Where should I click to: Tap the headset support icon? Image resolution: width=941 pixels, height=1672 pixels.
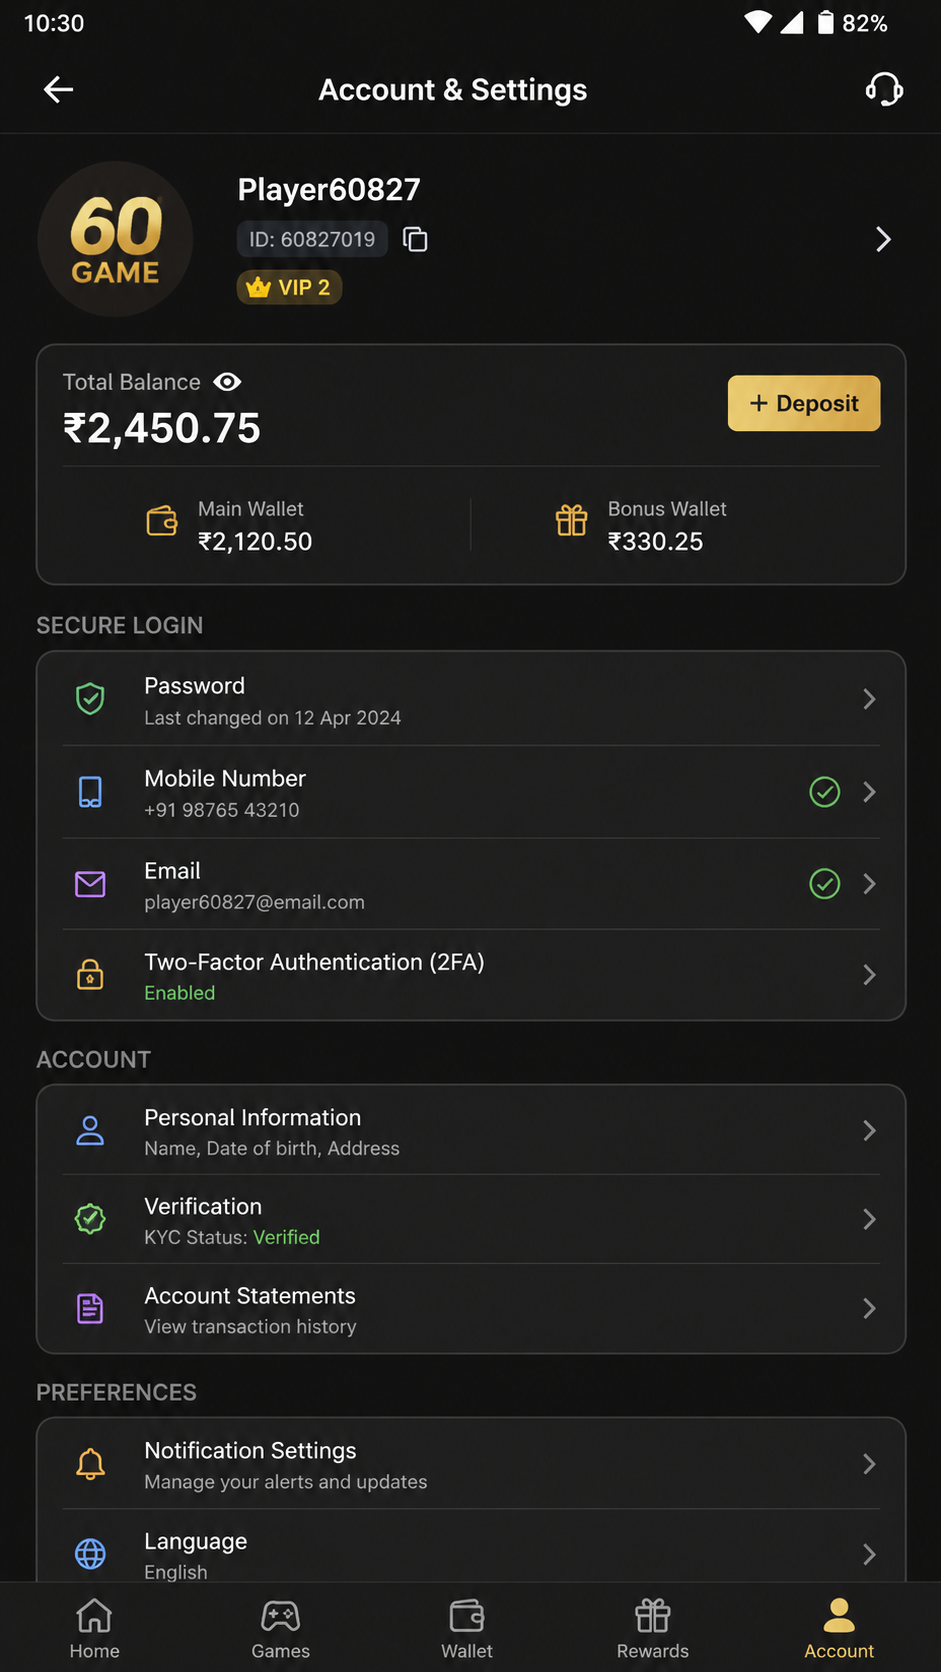point(884,89)
